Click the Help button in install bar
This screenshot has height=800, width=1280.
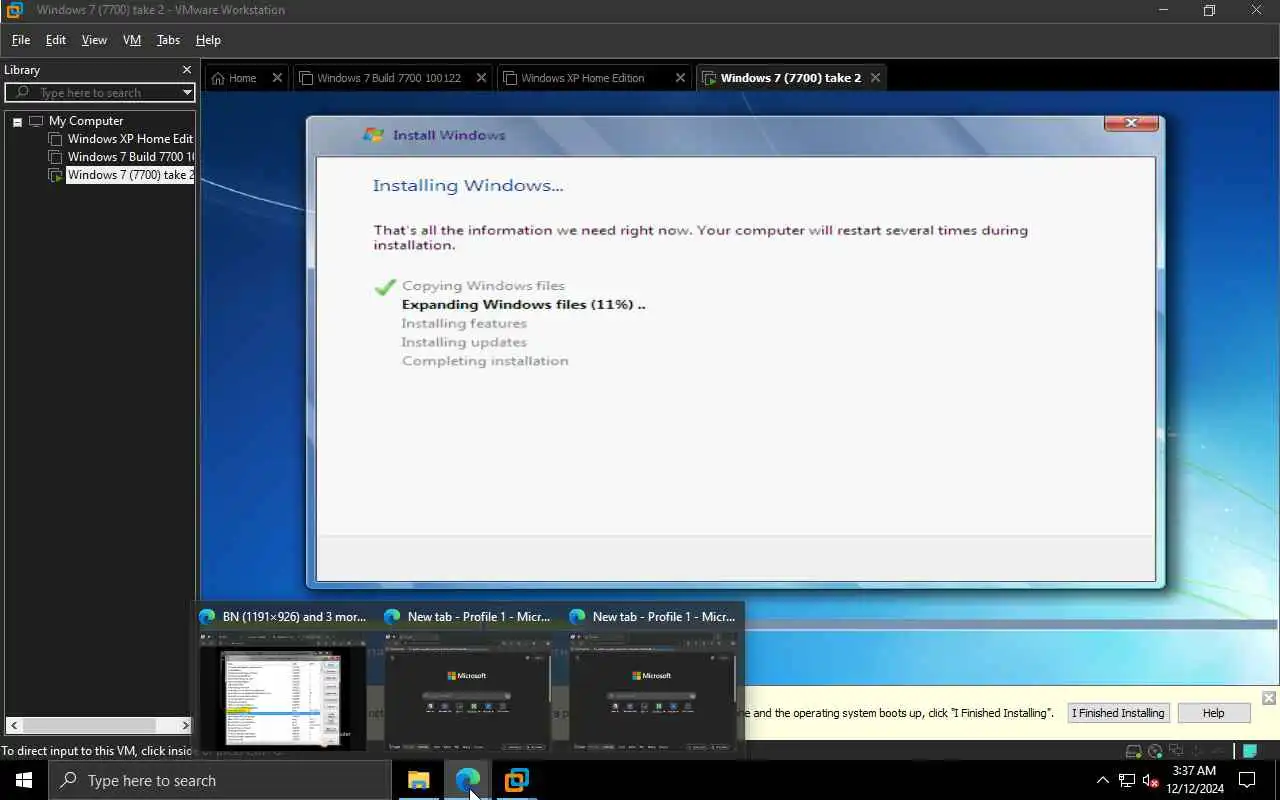click(1213, 713)
